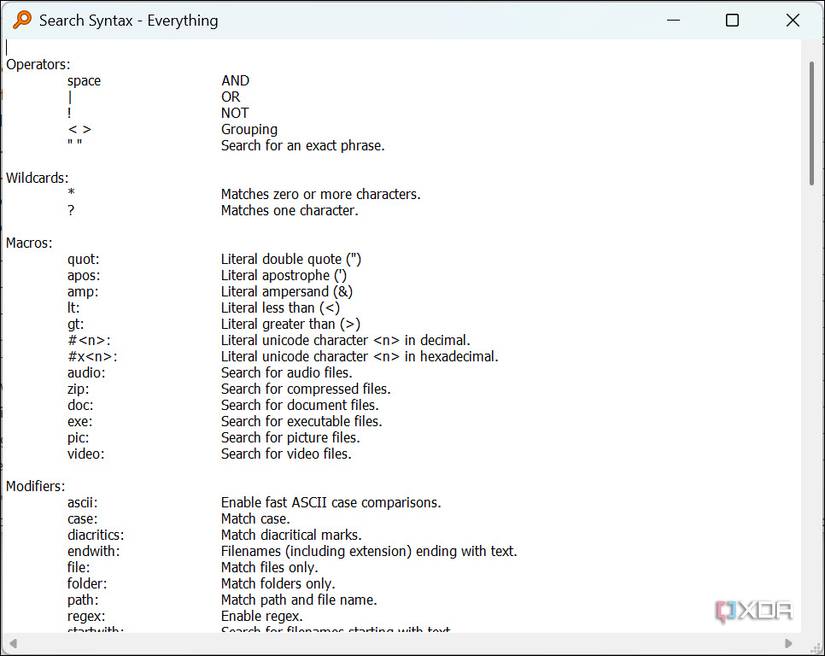
Task: Click the #<n>: macro entry
Action: coord(89,340)
